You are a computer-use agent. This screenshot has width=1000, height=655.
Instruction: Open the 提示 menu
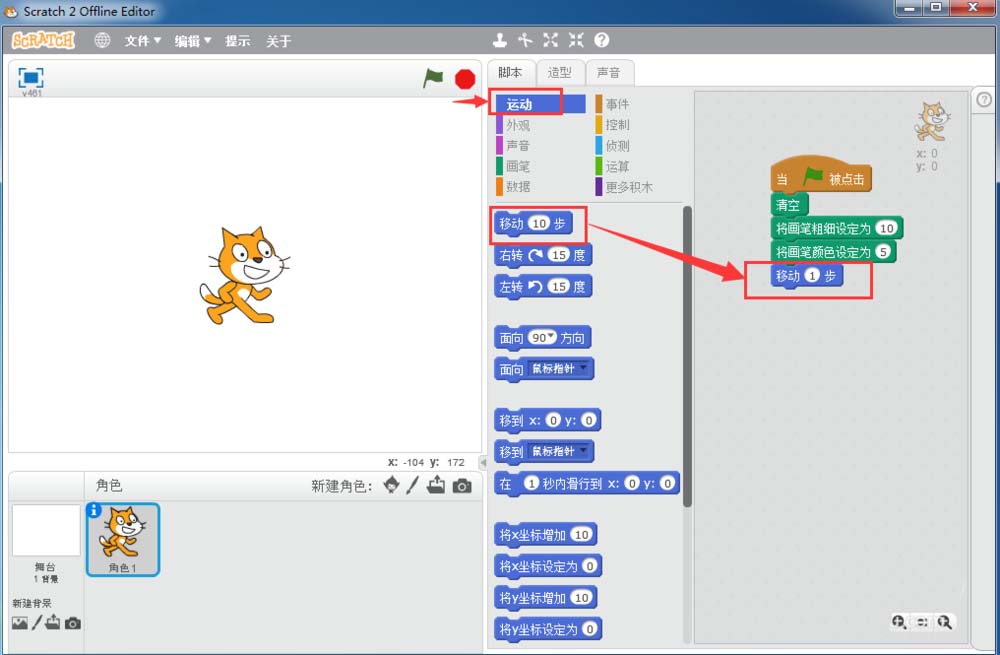237,41
